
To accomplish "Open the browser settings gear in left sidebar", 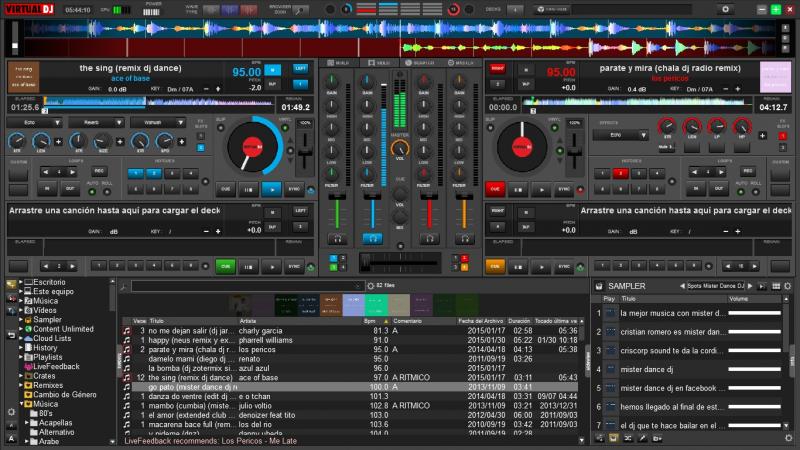I will tap(11, 412).
